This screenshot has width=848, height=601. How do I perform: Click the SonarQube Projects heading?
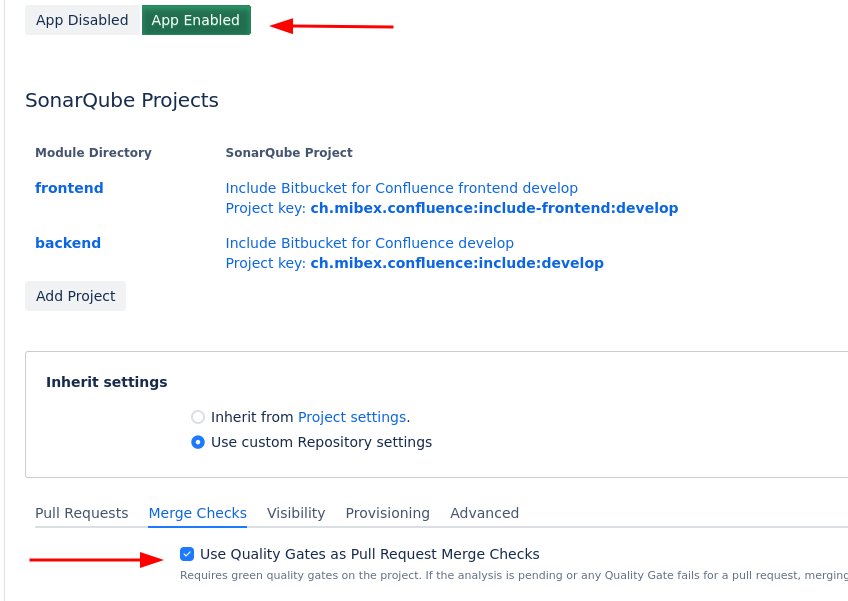click(122, 100)
